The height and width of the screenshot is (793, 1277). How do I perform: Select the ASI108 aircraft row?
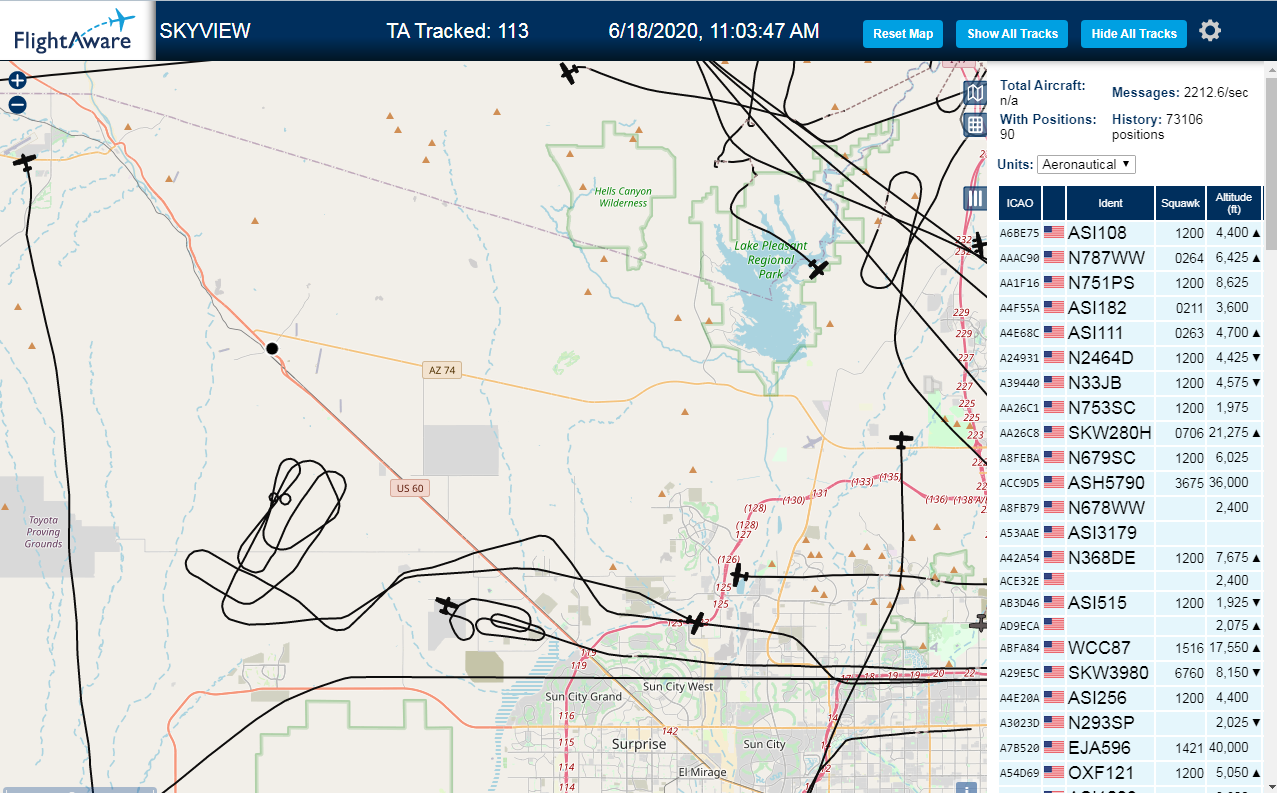coord(1130,232)
